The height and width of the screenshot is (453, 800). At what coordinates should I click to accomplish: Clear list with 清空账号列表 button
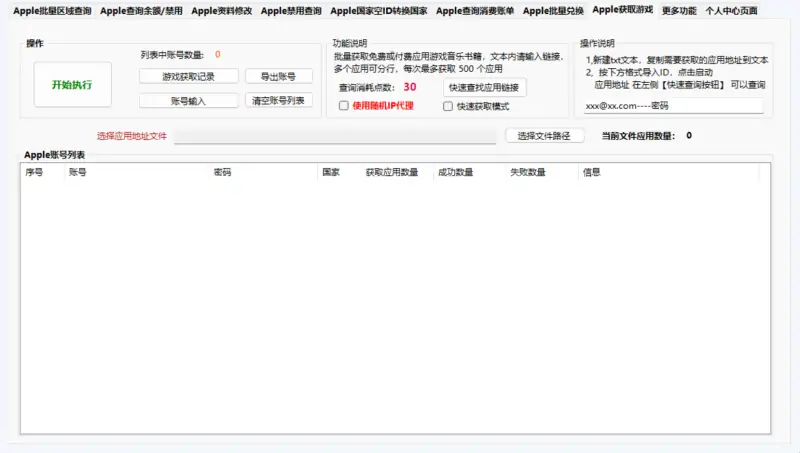point(278,100)
